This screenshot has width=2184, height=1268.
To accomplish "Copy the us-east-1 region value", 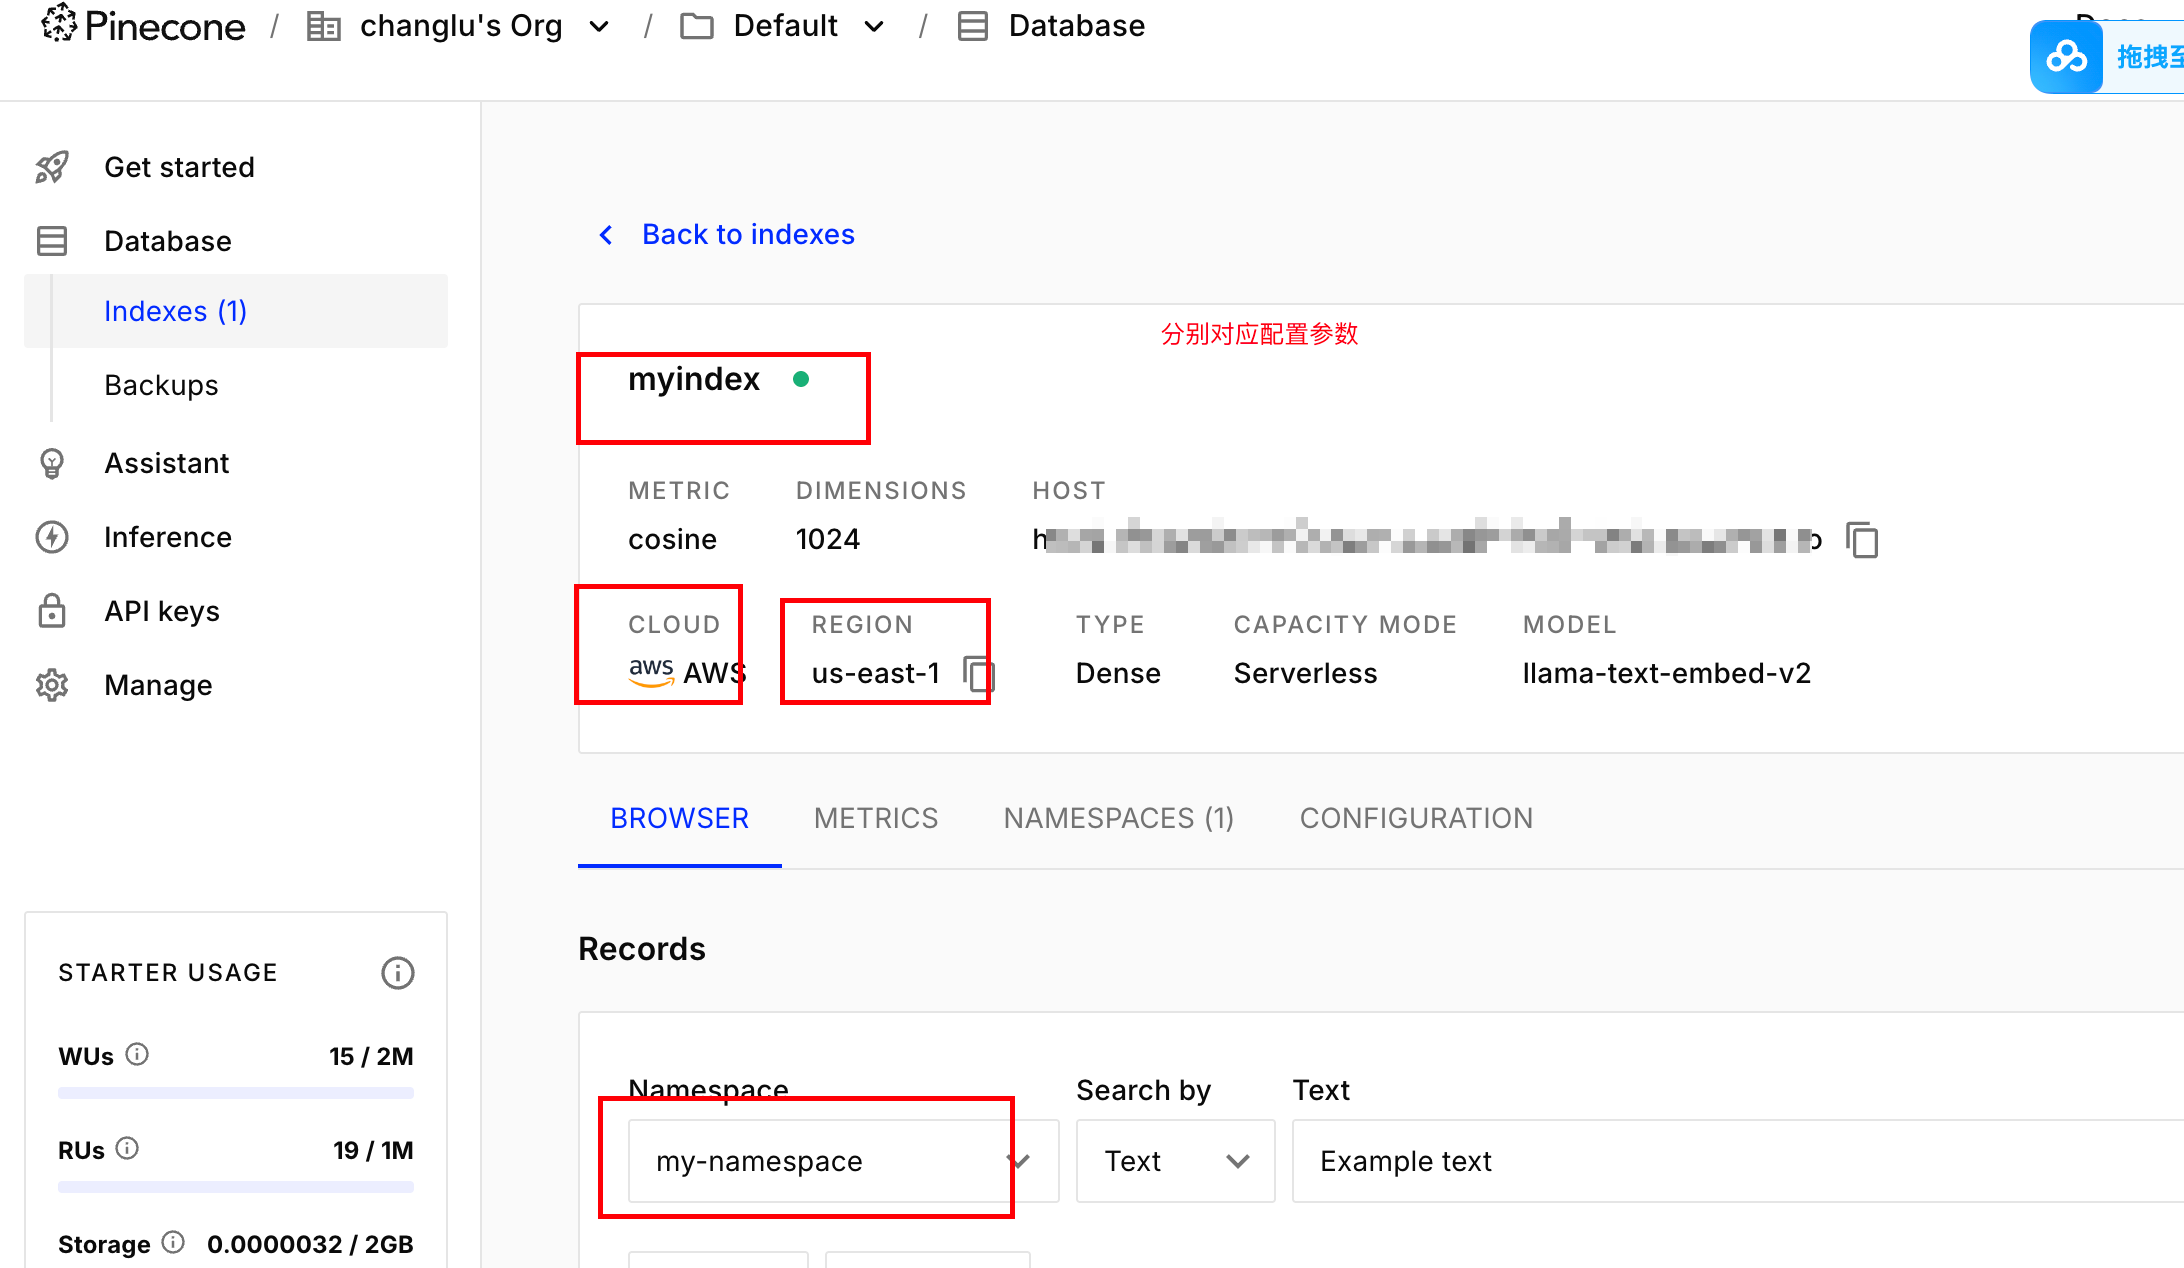I will tap(978, 674).
